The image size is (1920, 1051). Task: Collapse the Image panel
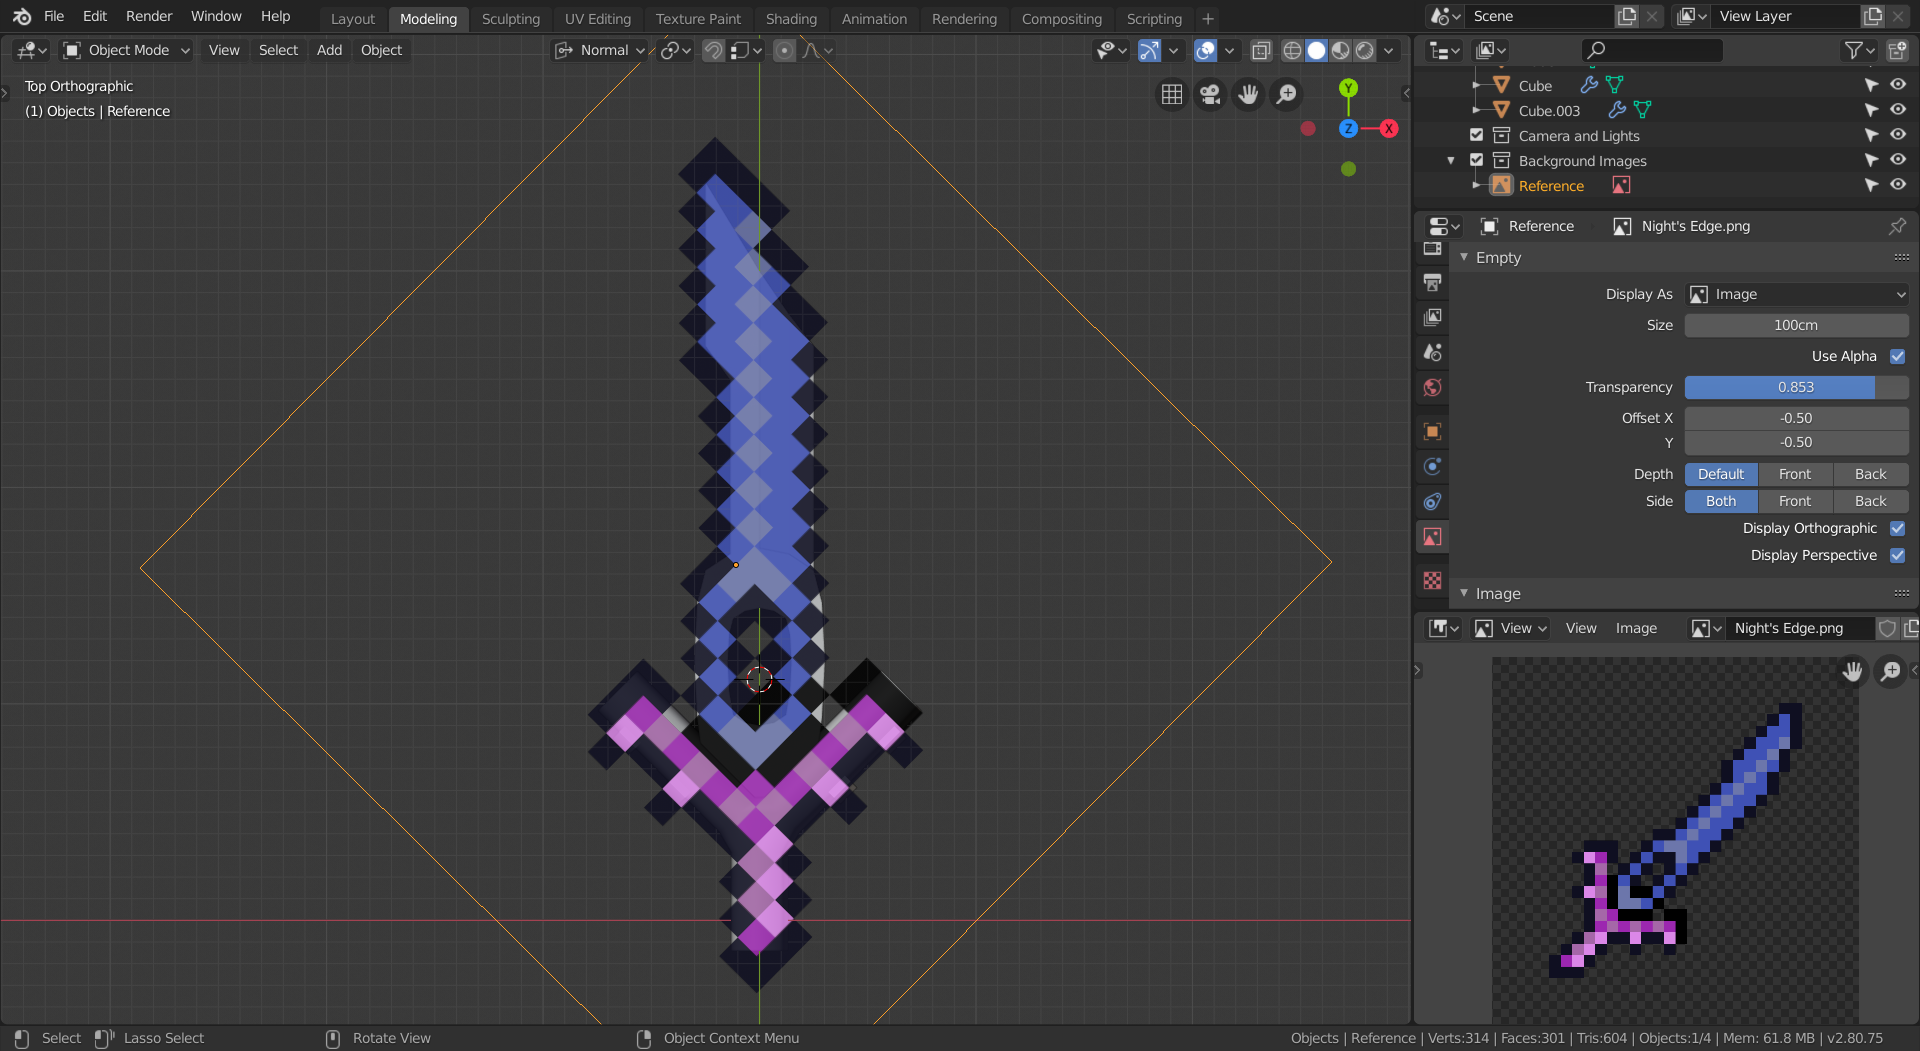click(x=1464, y=594)
